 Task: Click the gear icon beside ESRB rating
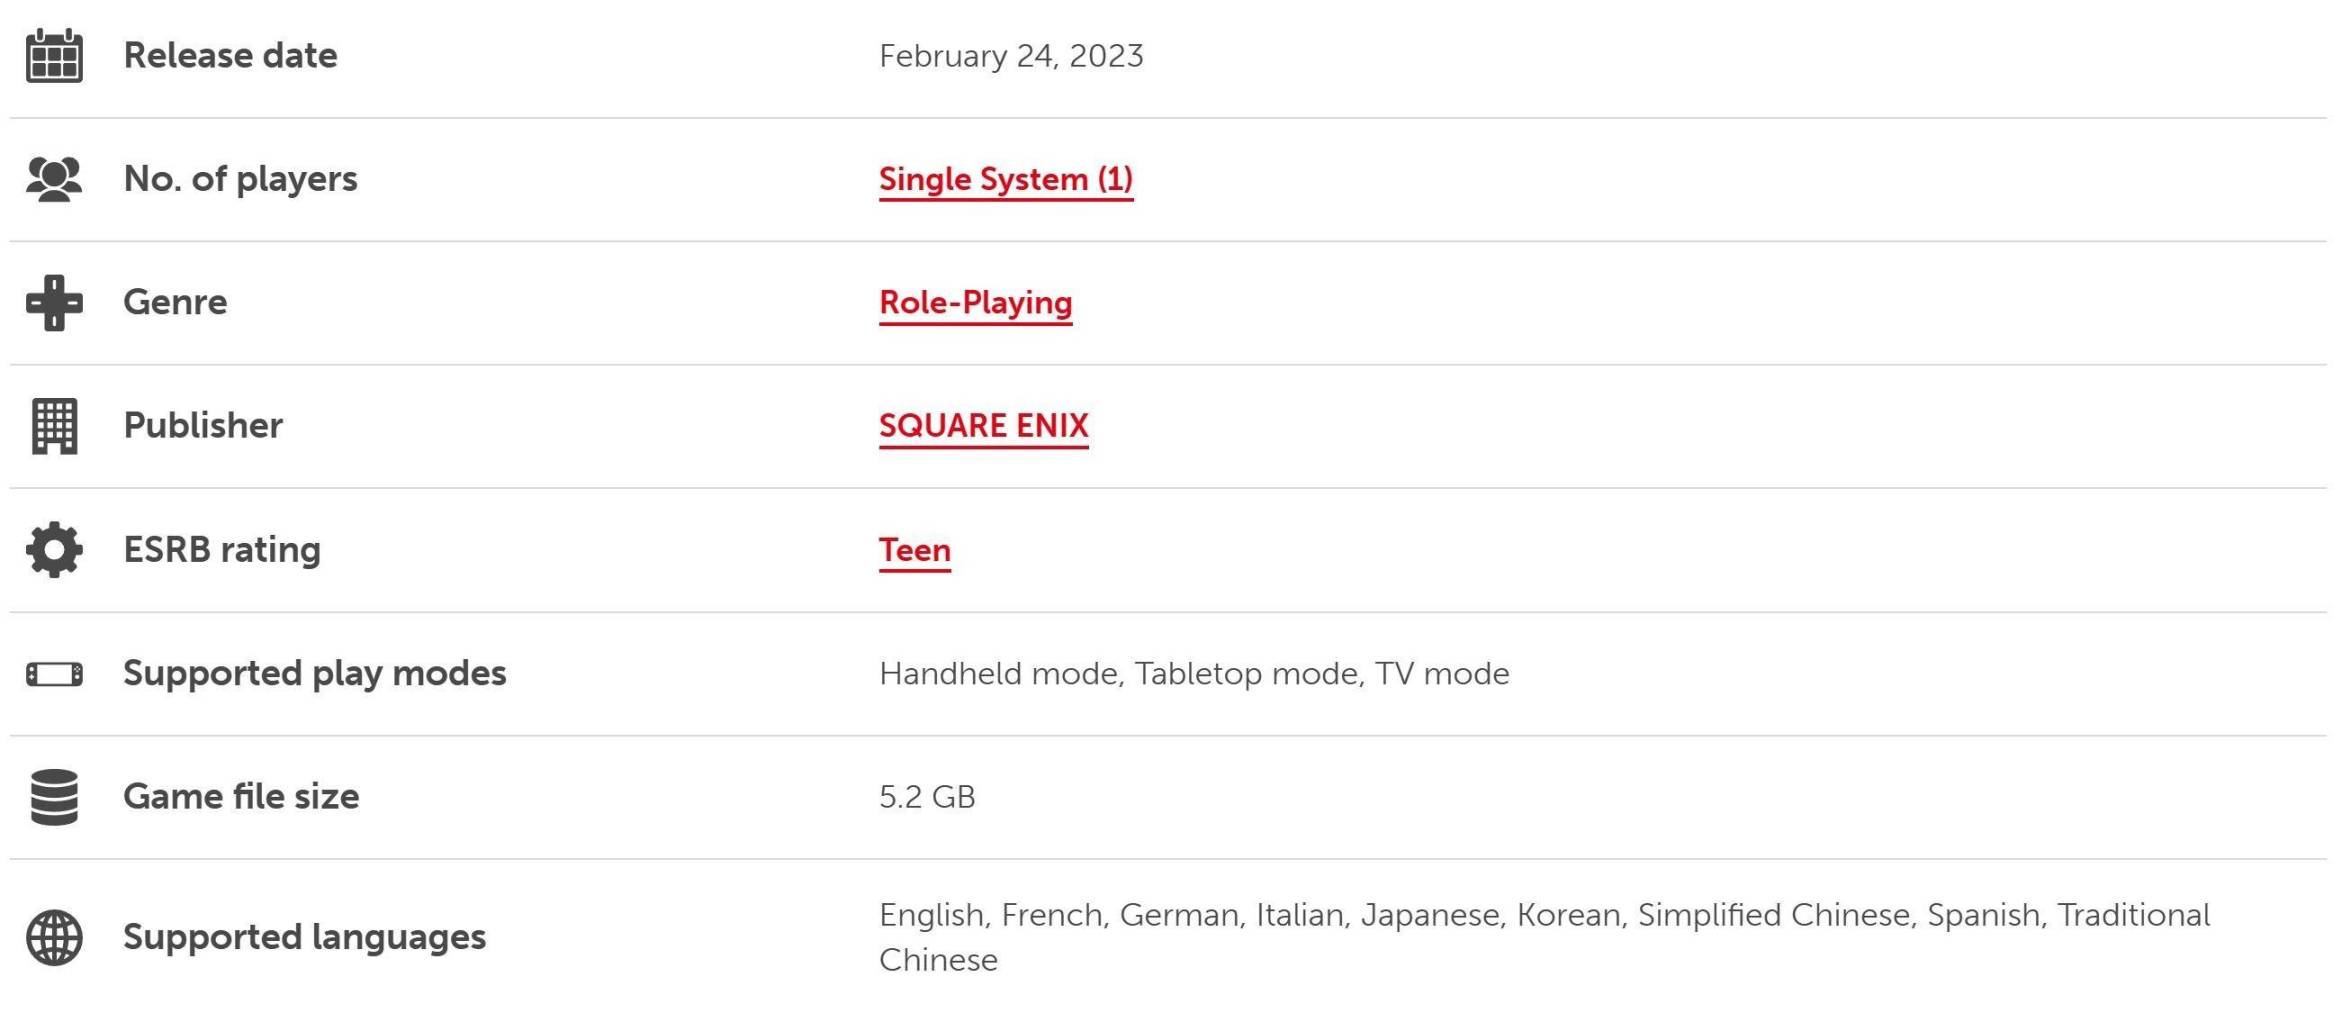[54, 550]
